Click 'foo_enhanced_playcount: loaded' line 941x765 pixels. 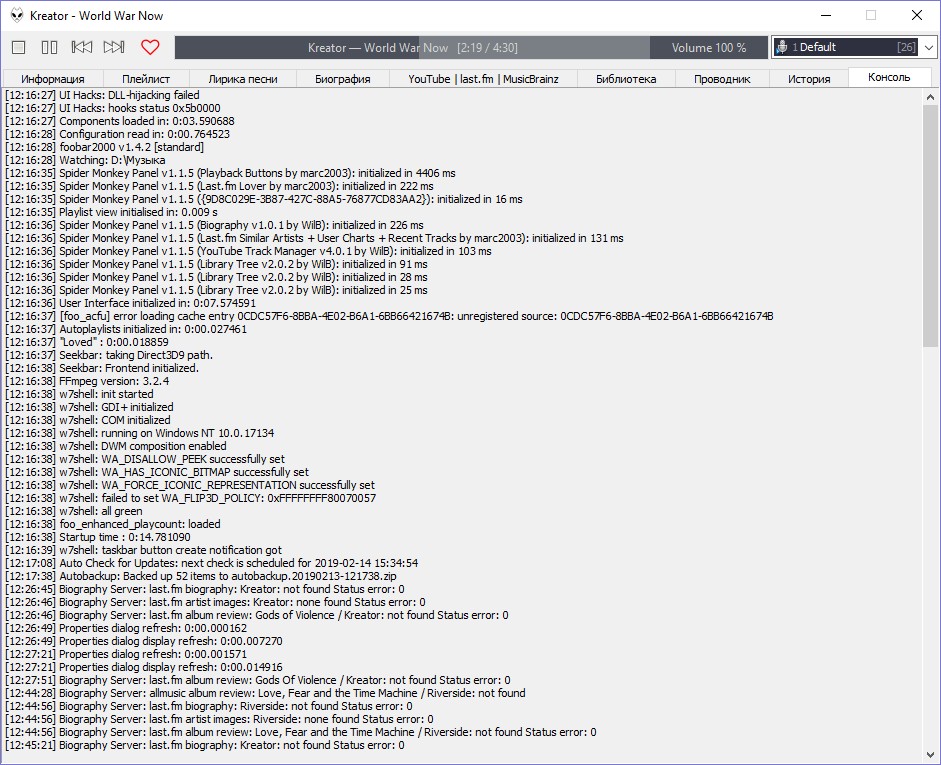coord(113,524)
